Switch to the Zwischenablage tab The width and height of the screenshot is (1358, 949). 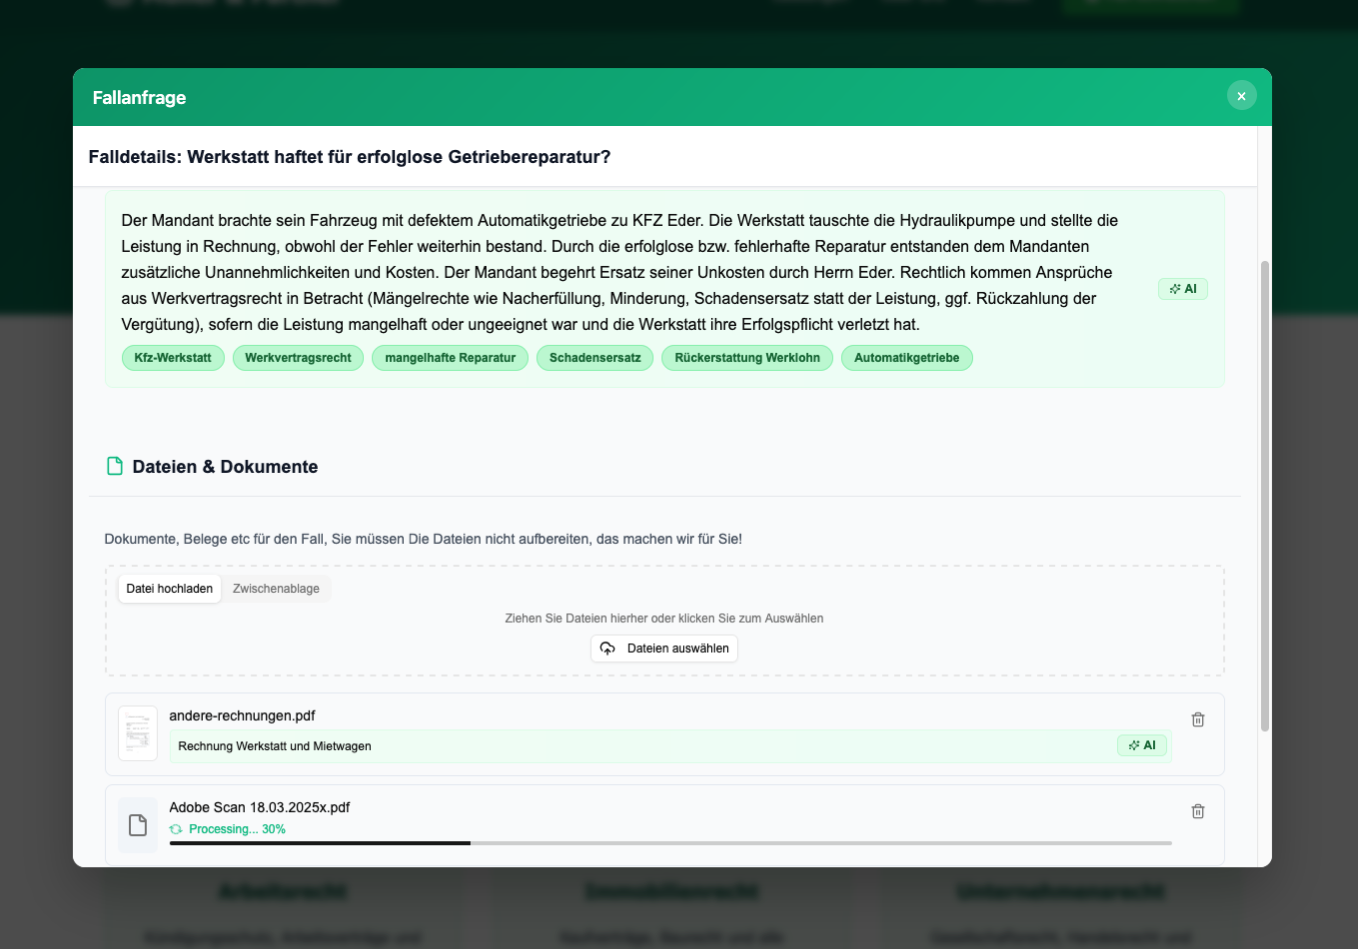tap(276, 589)
